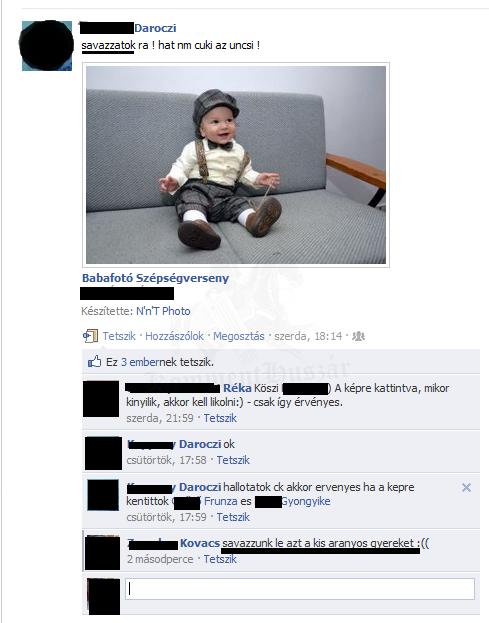489x623 pixels.
Task: Click the friends audience icon after timestamp
Action: [358, 336]
